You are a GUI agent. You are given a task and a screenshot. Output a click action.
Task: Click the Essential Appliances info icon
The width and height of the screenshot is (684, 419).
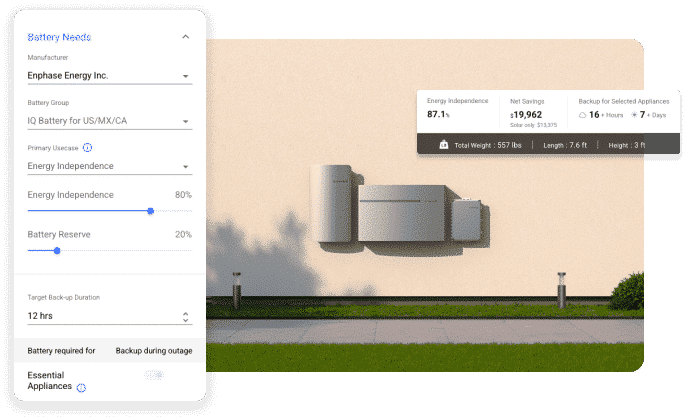[81, 388]
